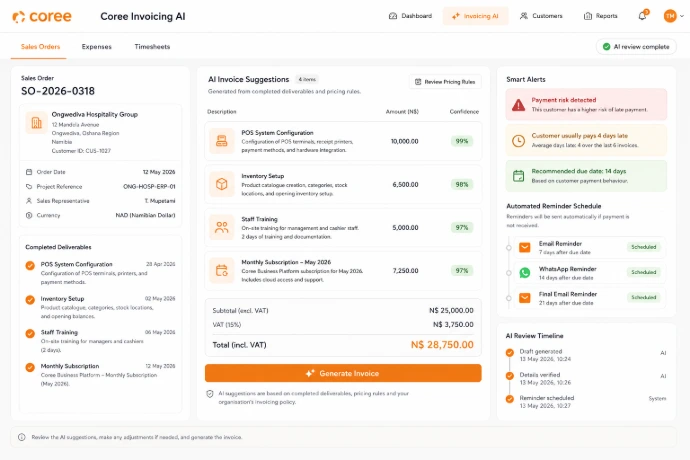Click Inventory Setup deliverable check icon
690x460 pixels.
pos(30,300)
